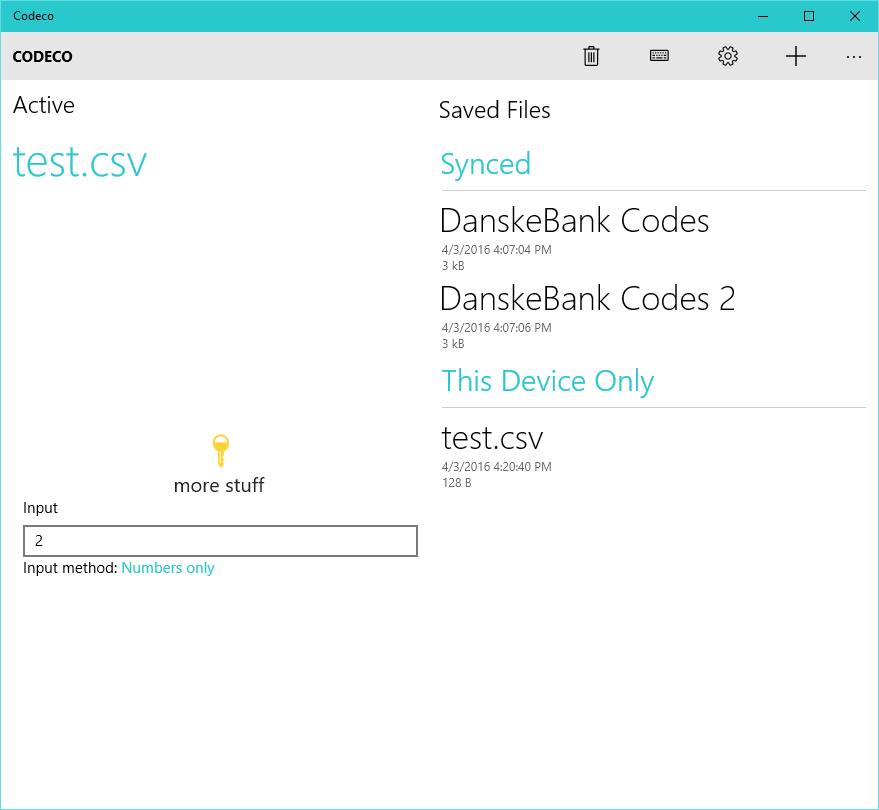Close the Codeco window

(855, 16)
